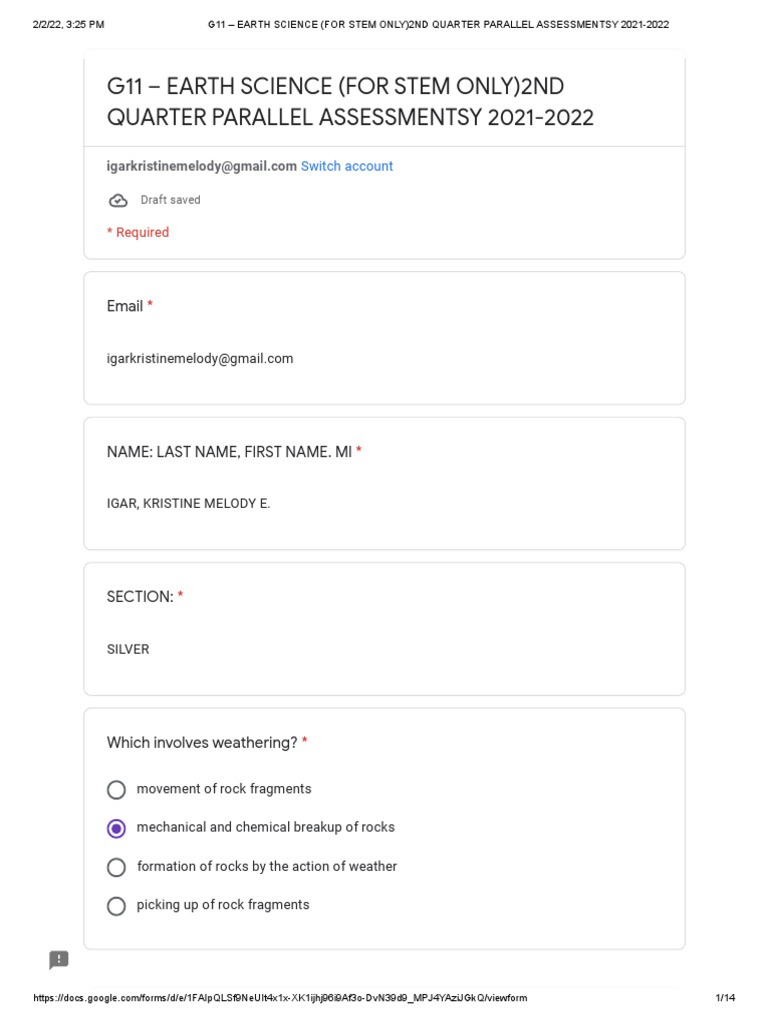This screenshot has height=1024, width=768.
Task: Select "mechanical and chemical breakup of rocks" radio button
Action: tap(116, 828)
